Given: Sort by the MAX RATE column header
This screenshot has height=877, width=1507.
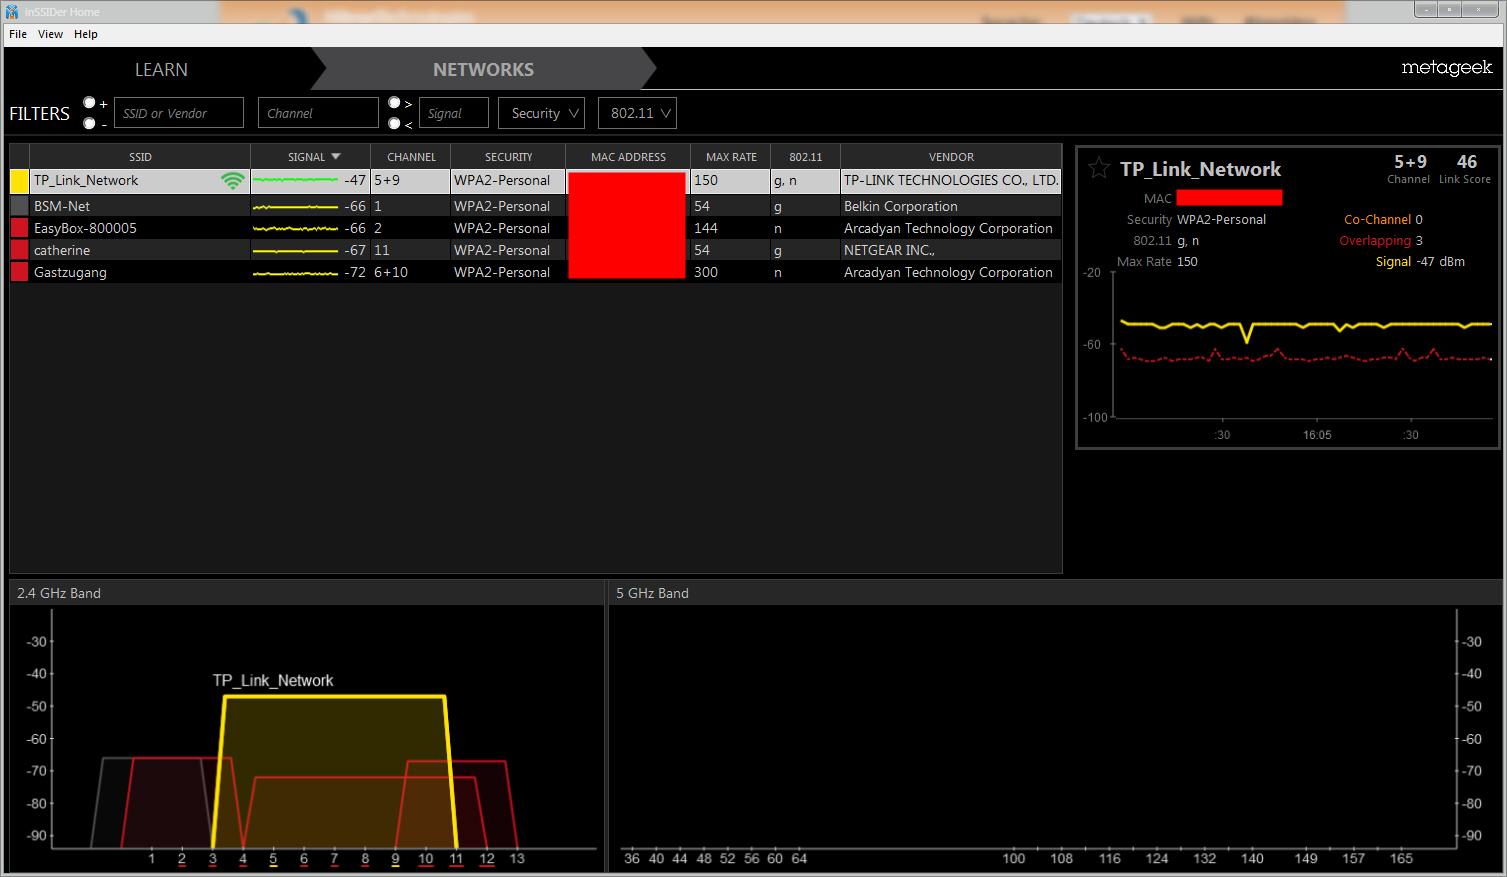Looking at the screenshot, I should point(731,157).
